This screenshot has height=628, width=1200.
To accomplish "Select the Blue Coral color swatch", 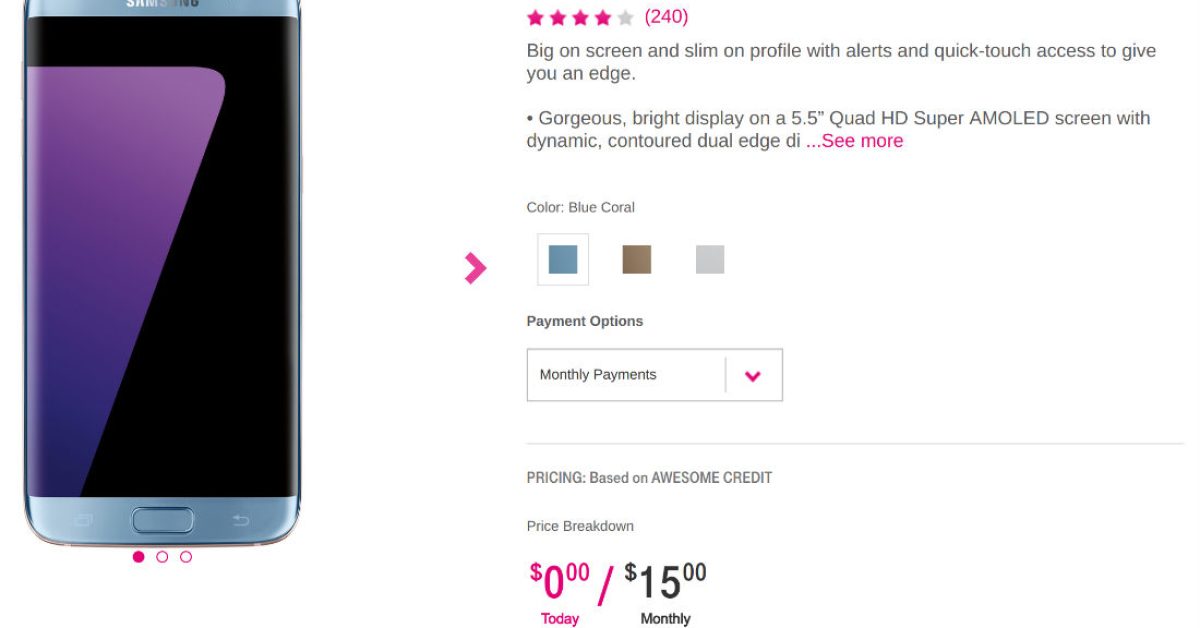I will pos(563,260).
